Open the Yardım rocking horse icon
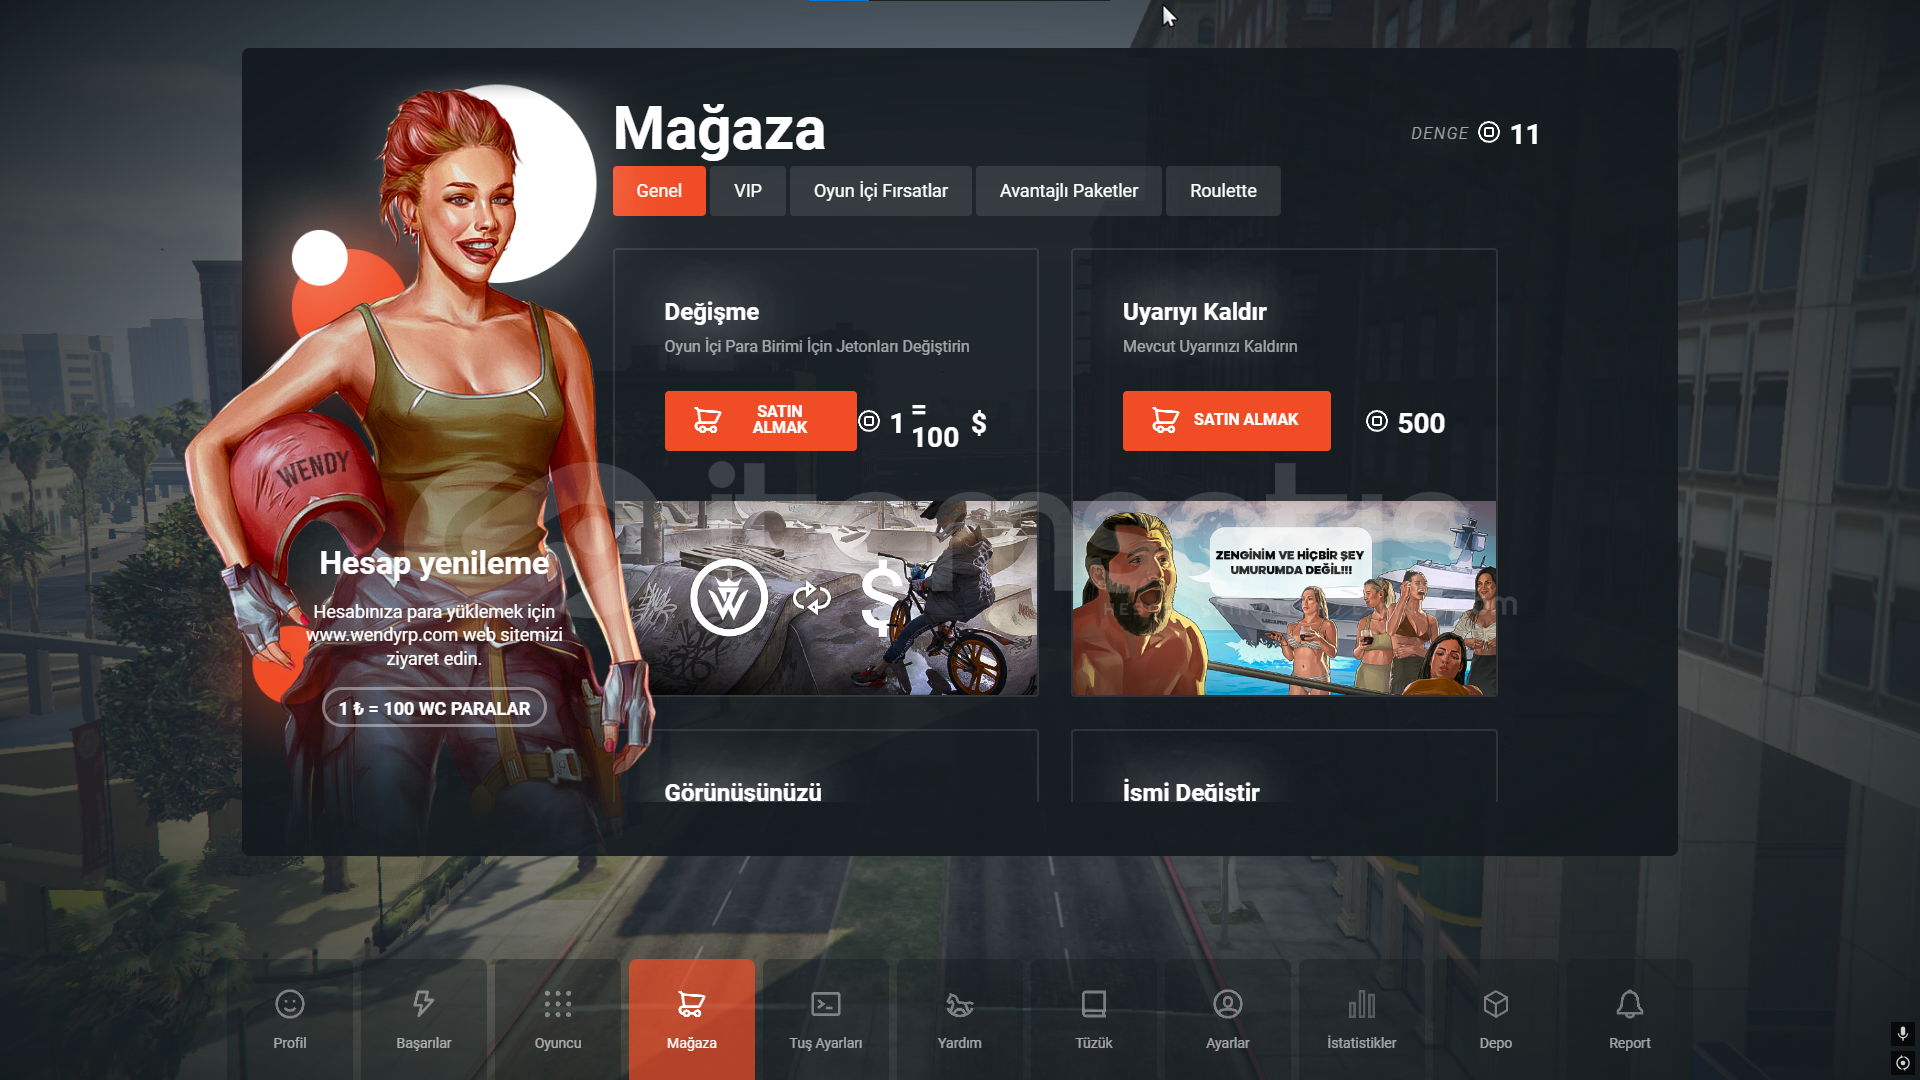The width and height of the screenshot is (1920, 1080). 960,1004
